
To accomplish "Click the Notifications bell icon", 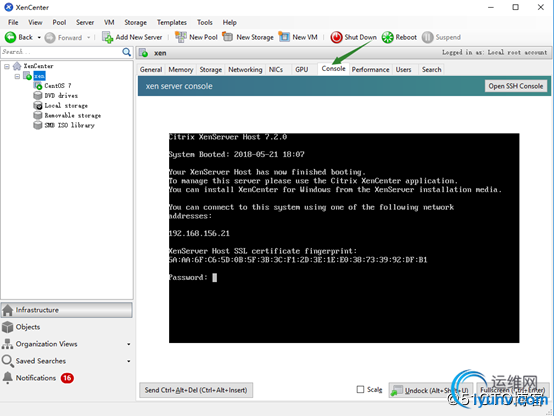I will tap(7, 378).
